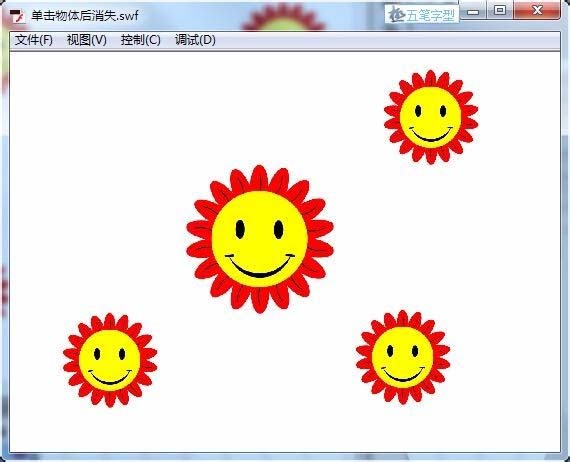The width and height of the screenshot is (570, 462).
Task: Click the 五笔字型 input method indicator
Action: (422, 15)
